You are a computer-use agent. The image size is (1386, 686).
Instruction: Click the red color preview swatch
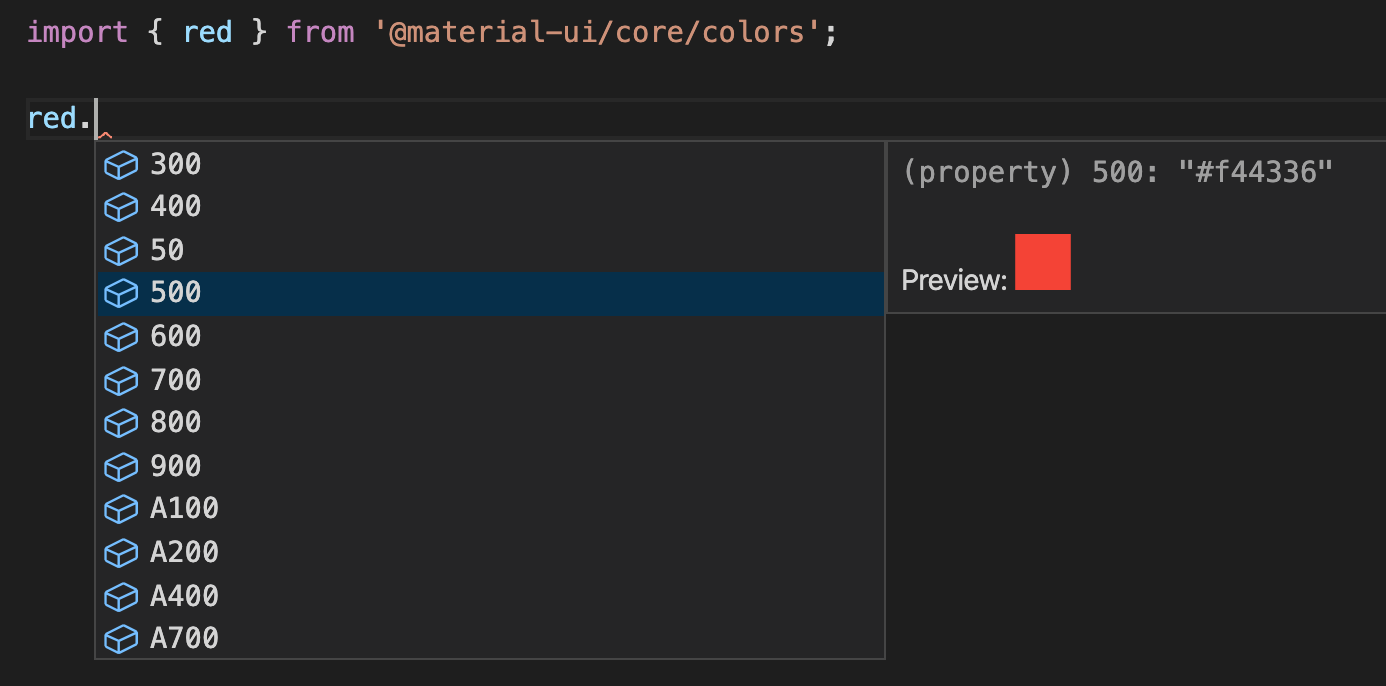click(1042, 262)
